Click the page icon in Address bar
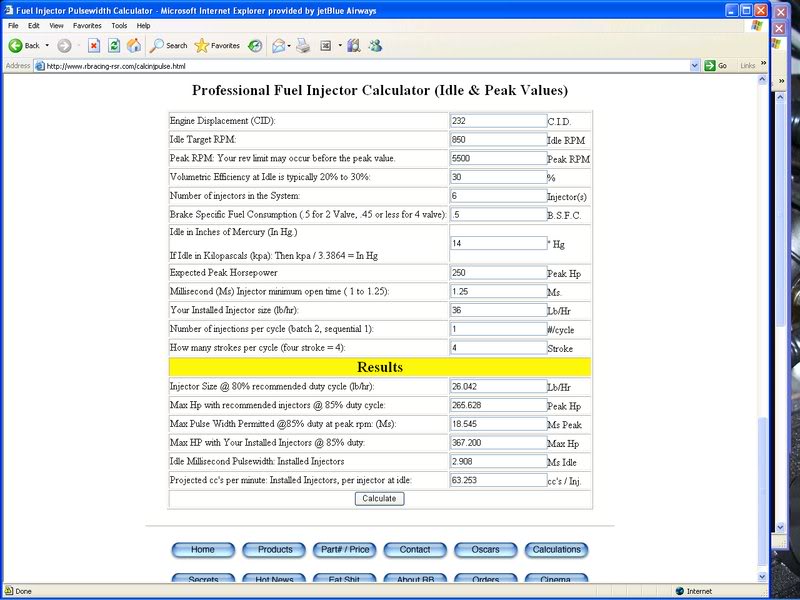Screen dimensions: 800x600 coord(40,66)
